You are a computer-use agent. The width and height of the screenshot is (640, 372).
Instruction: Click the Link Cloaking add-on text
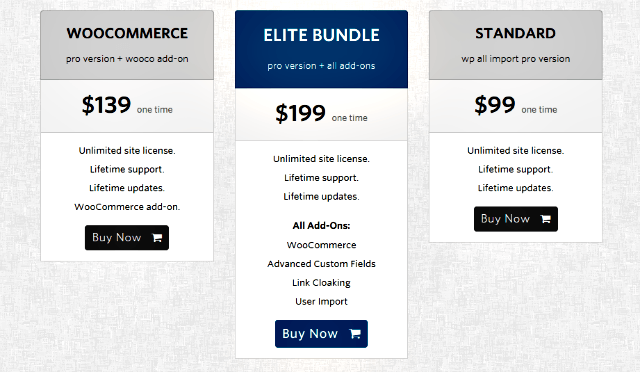321,283
